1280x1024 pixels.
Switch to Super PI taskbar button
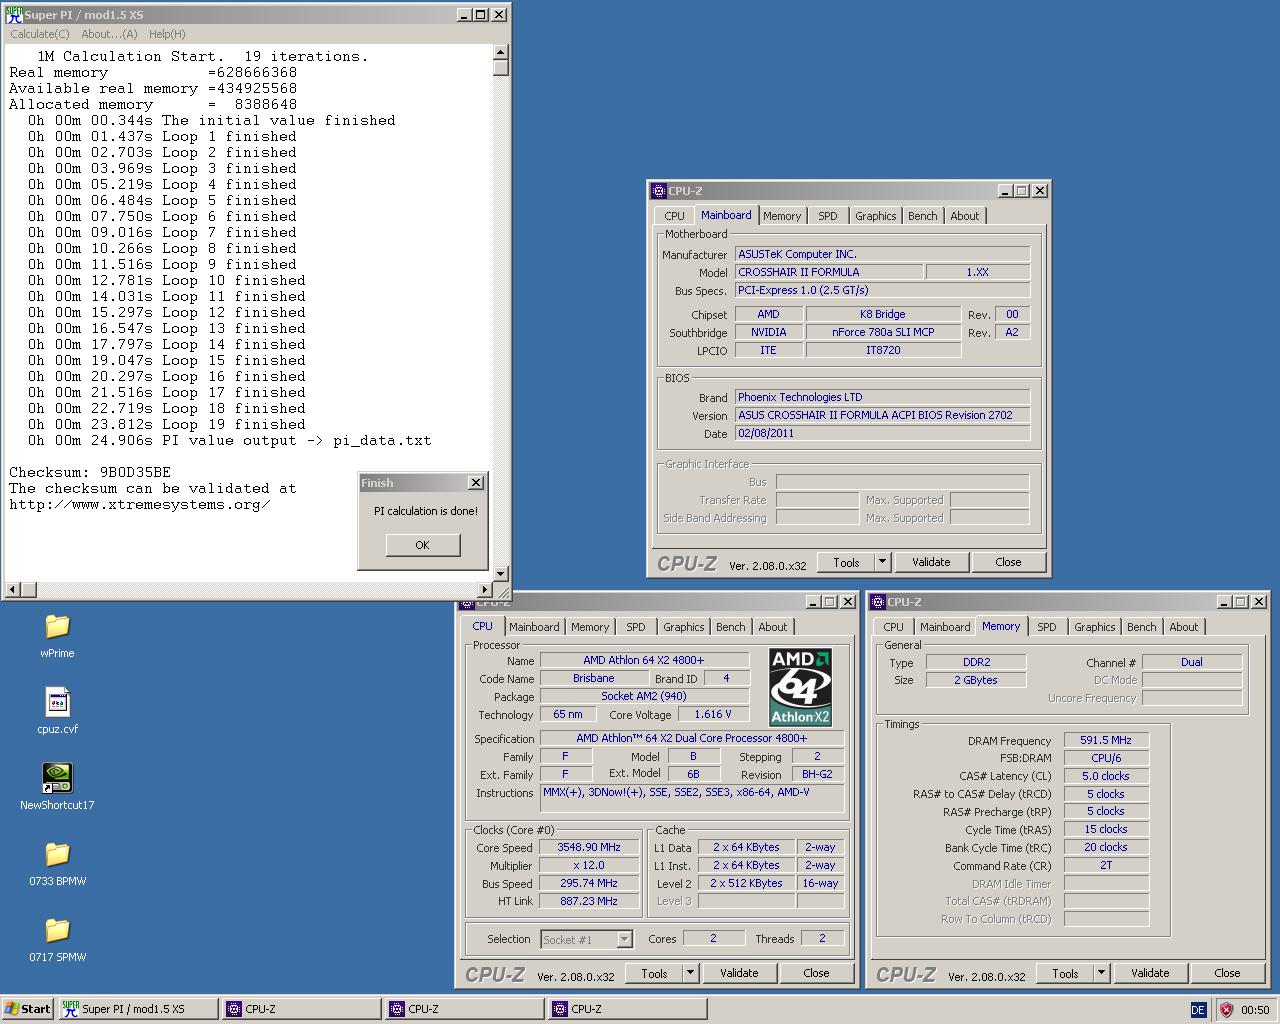(x=138, y=1009)
